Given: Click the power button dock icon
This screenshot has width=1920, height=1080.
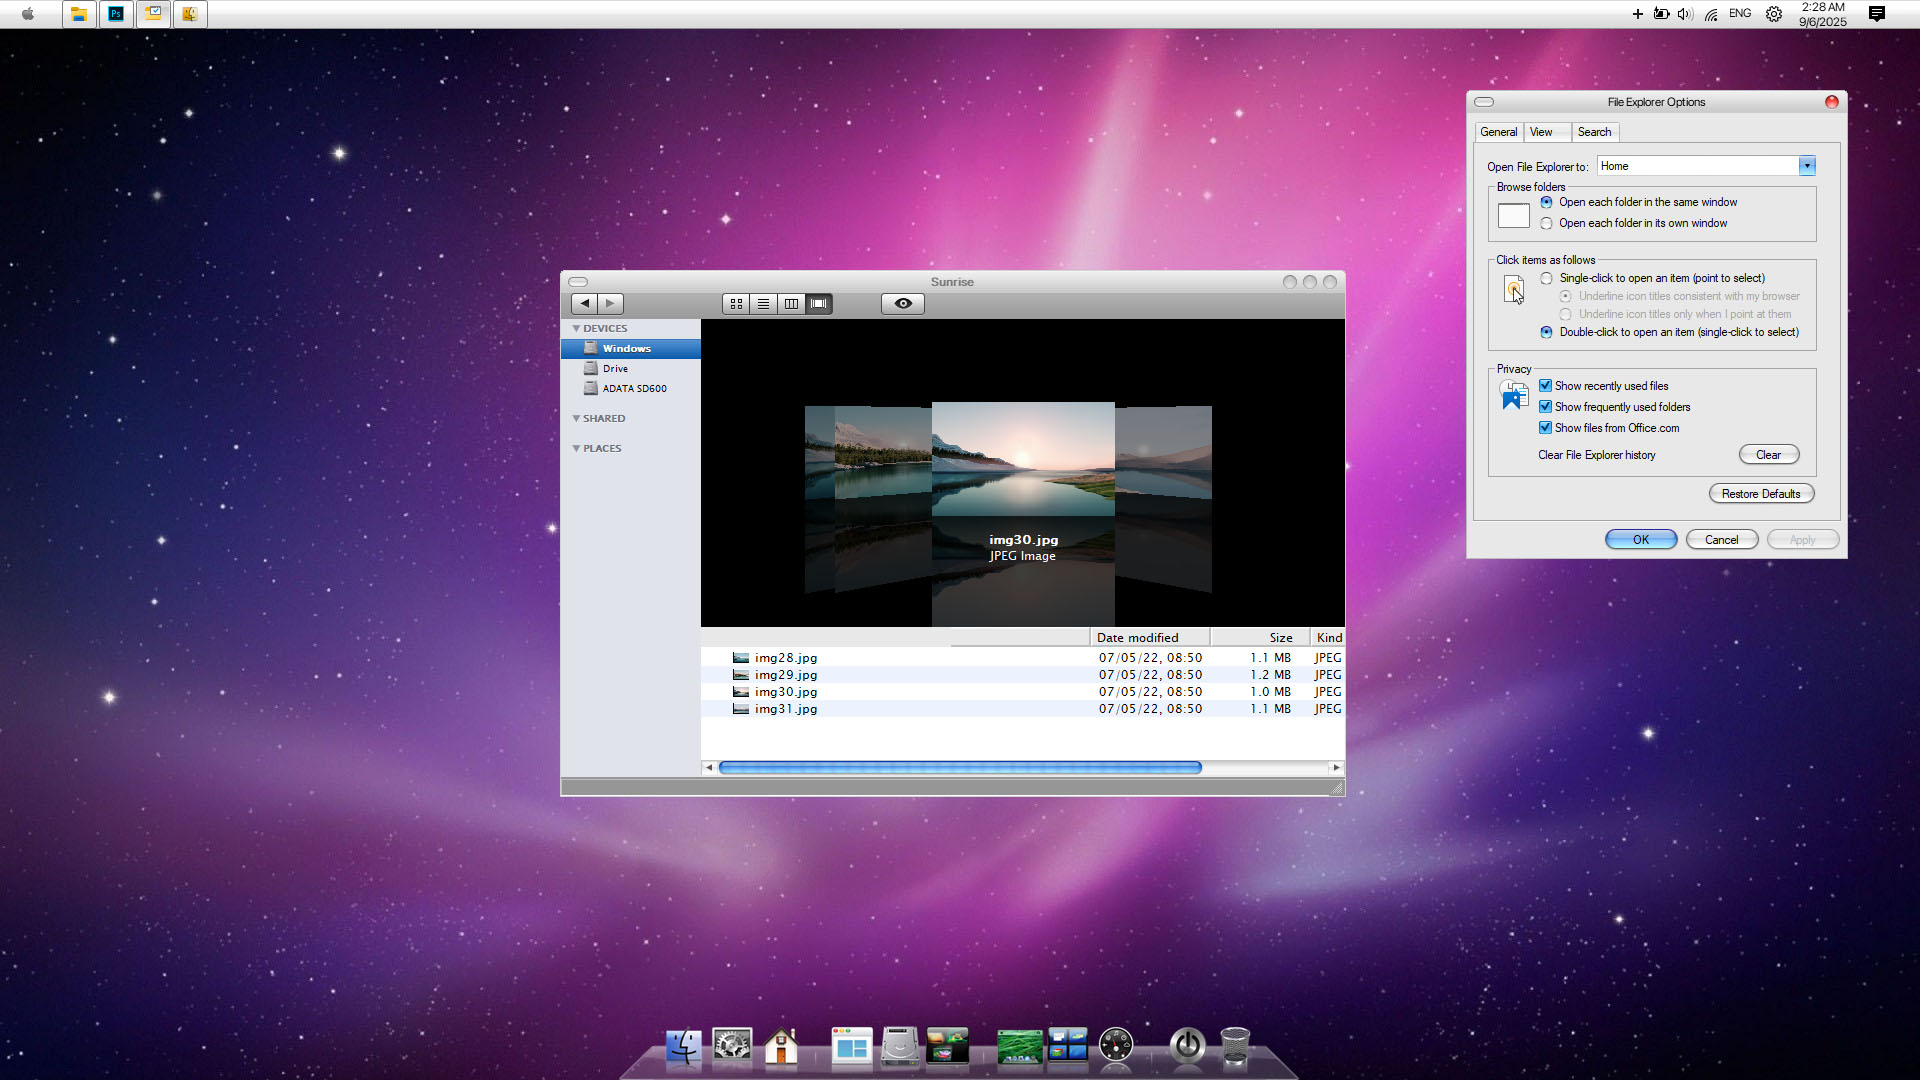Looking at the screenshot, I should 1187,1047.
